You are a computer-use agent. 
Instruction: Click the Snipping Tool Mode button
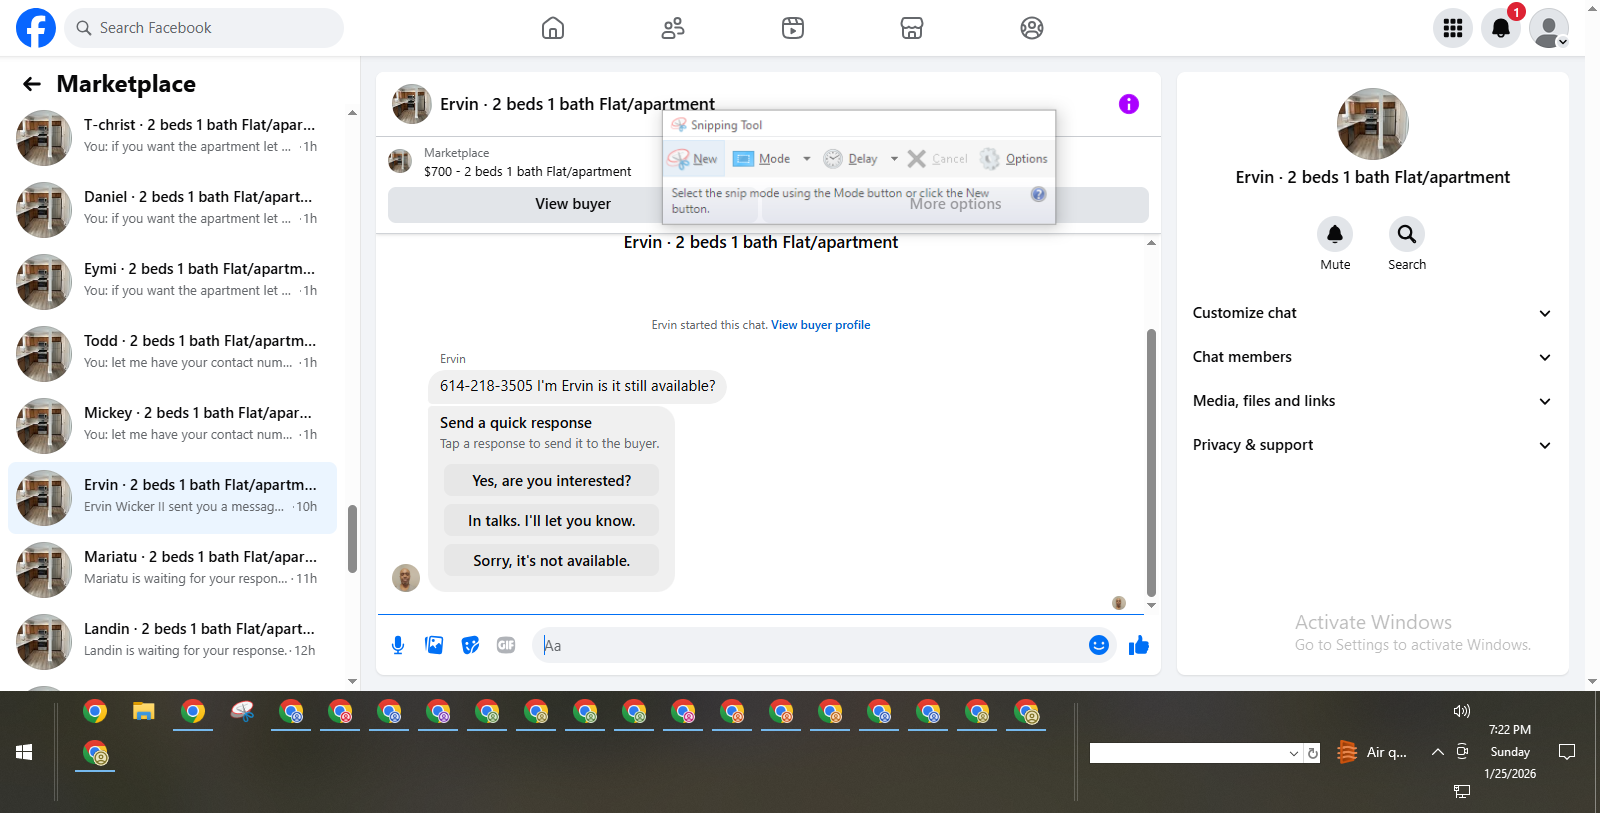tap(762, 159)
